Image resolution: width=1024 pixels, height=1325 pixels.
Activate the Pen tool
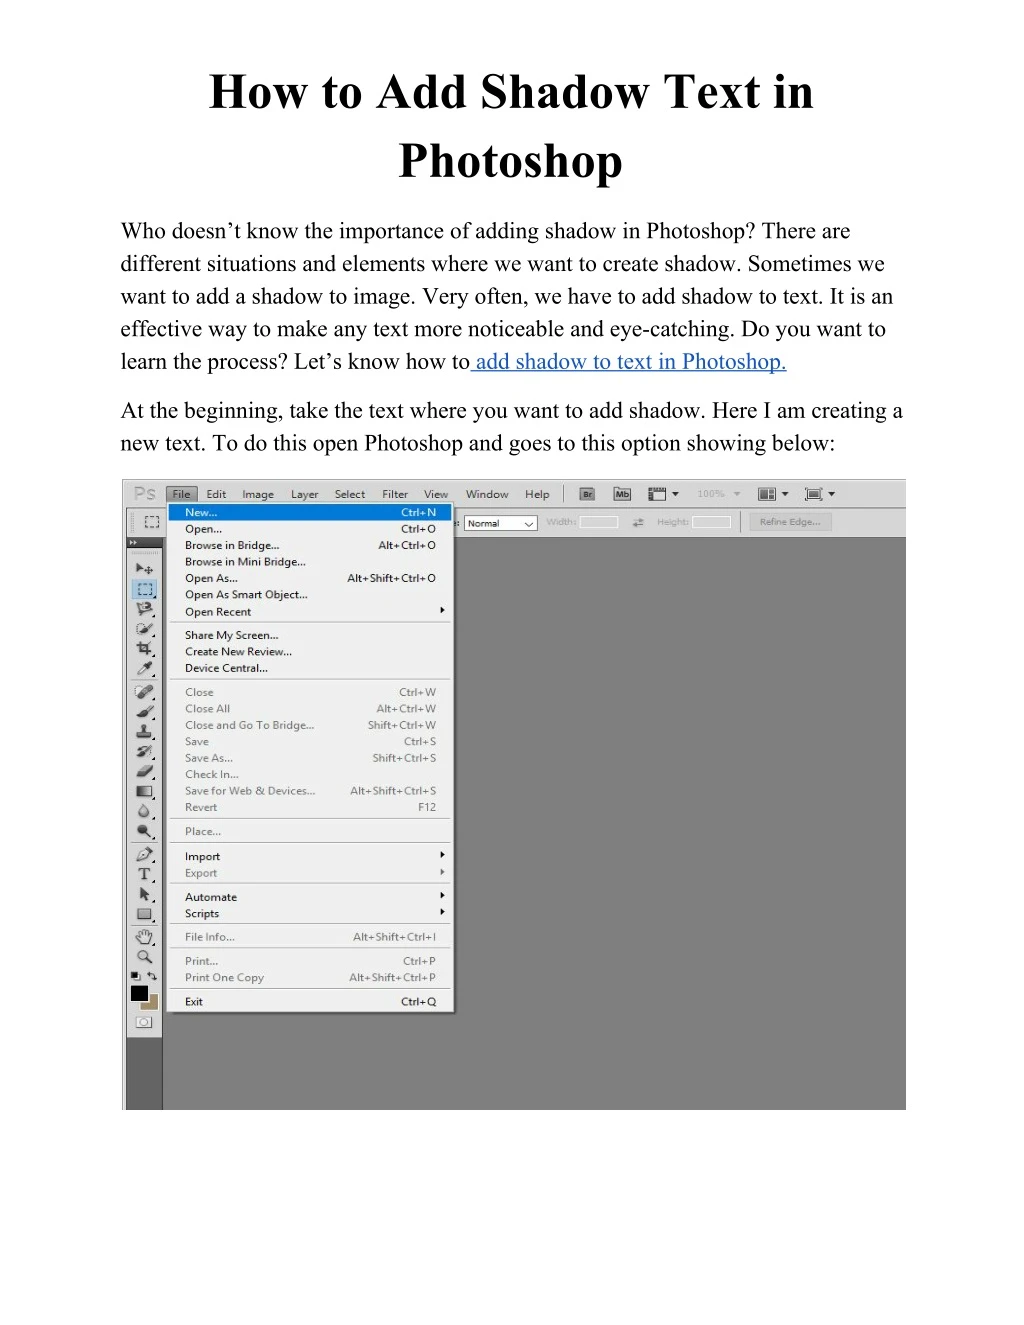tap(144, 855)
